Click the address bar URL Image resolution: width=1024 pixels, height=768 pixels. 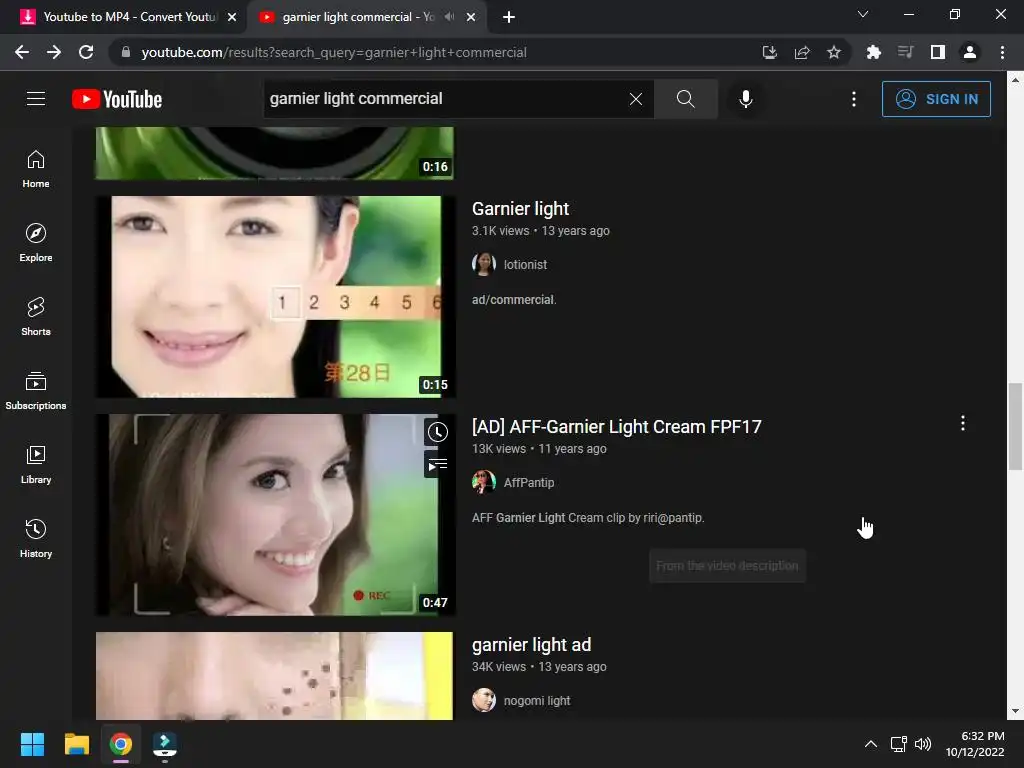point(334,52)
